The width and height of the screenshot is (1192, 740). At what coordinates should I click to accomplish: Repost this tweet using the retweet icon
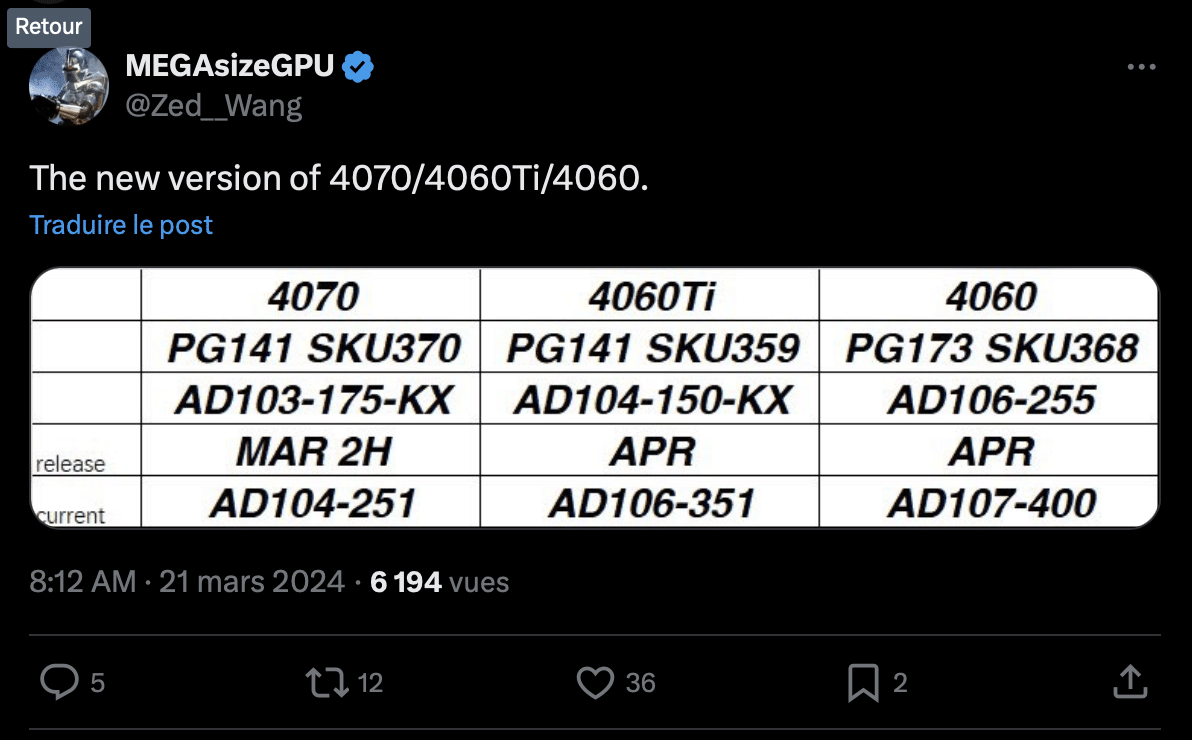click(x=327, y=682)
